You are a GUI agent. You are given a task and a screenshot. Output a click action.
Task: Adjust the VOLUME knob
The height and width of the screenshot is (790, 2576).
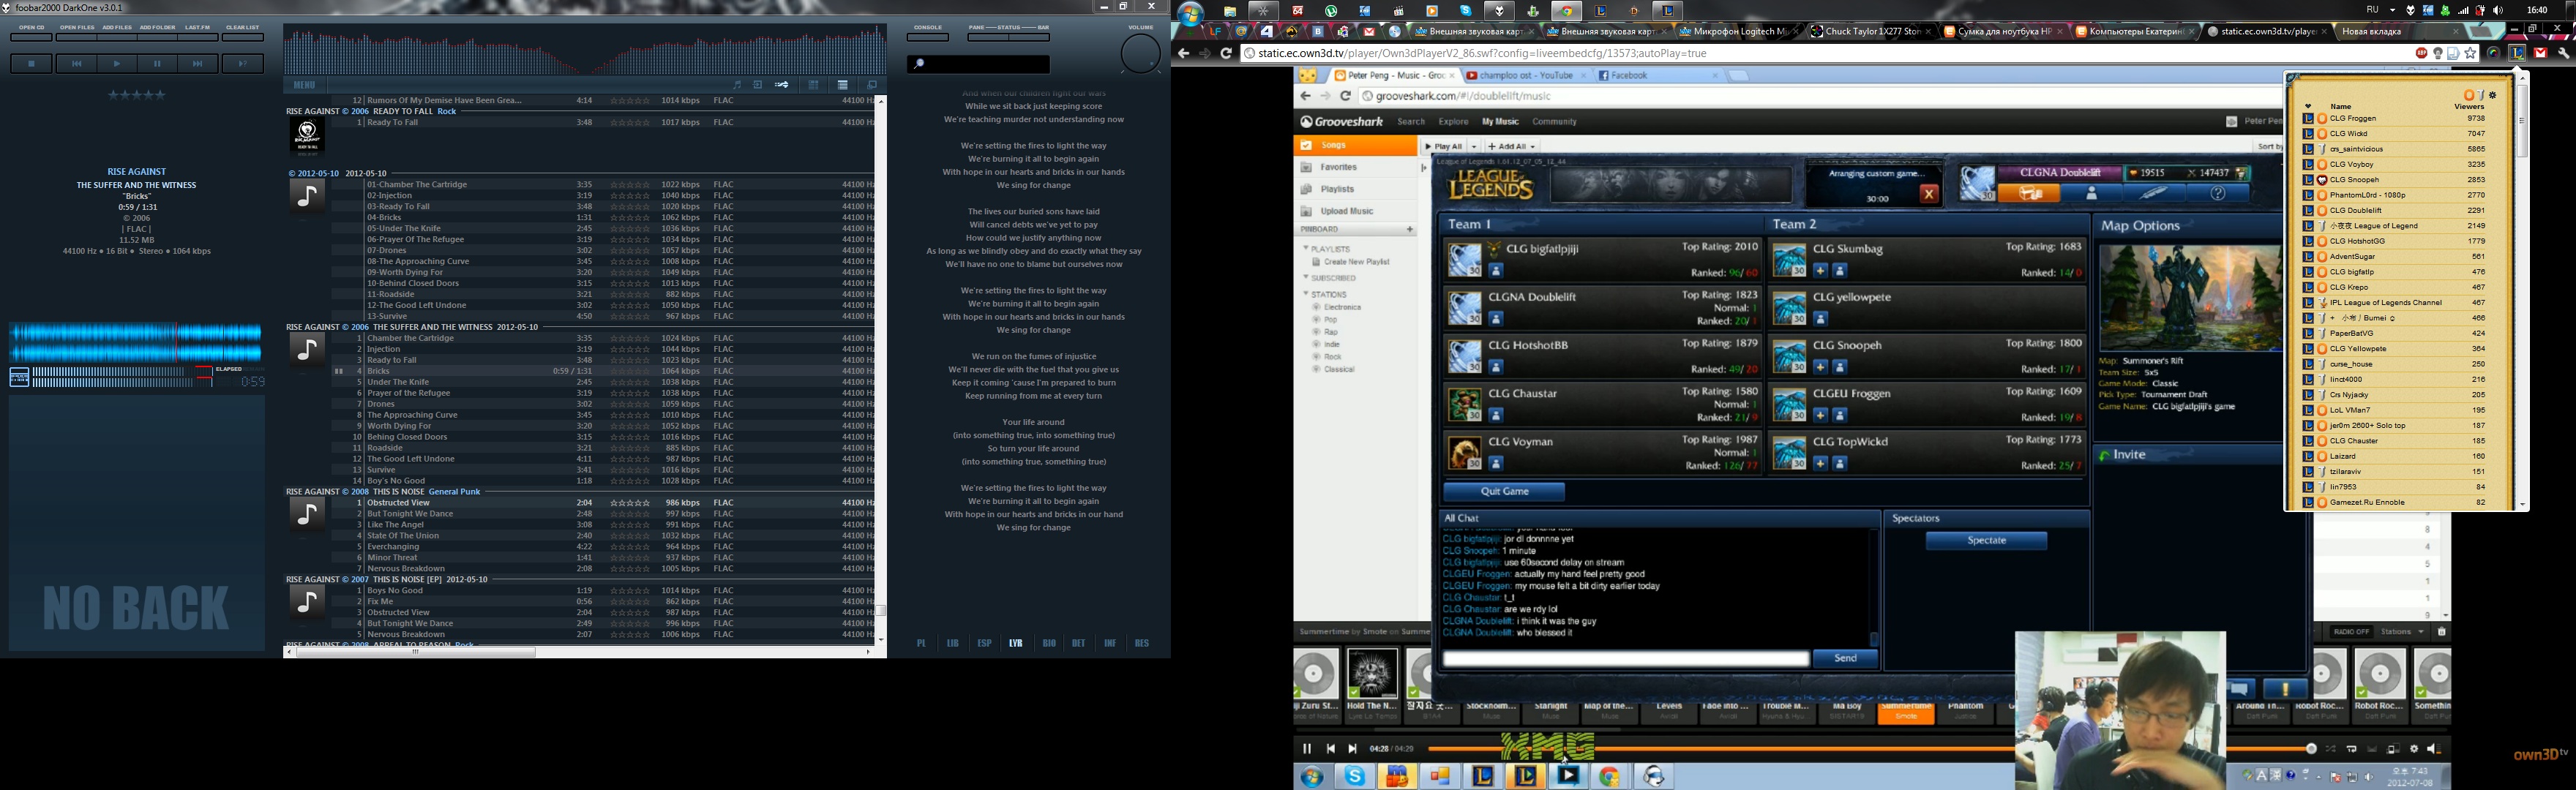point(1140,53)
